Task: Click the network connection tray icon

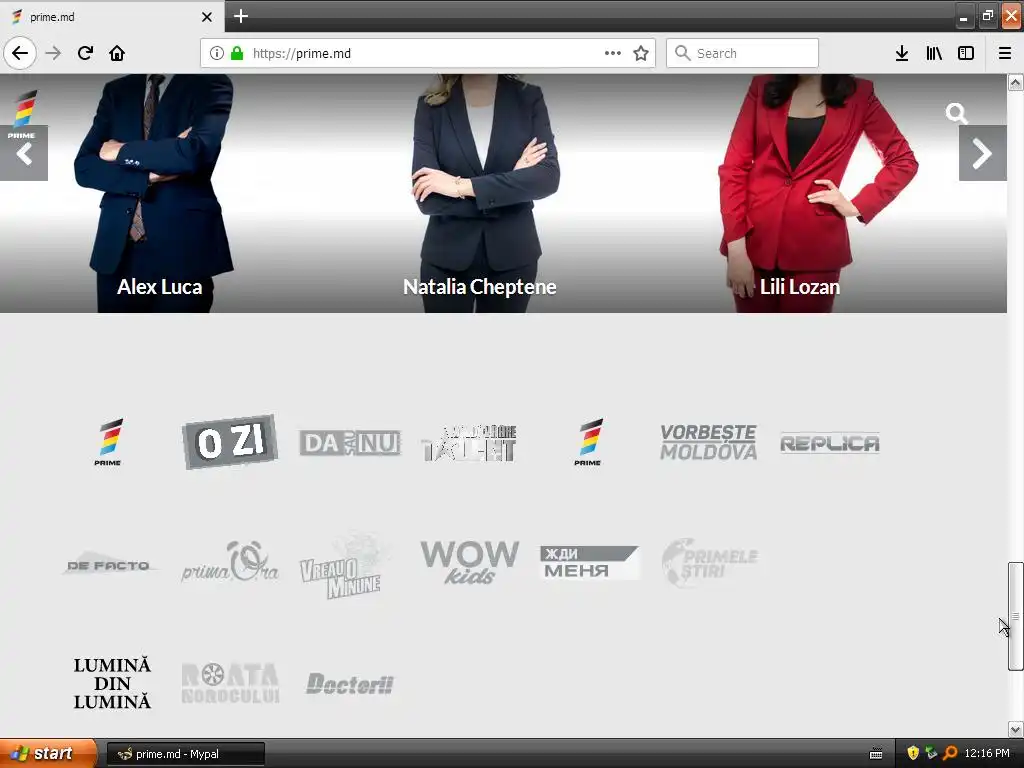Action: click(x=931, y=754)
